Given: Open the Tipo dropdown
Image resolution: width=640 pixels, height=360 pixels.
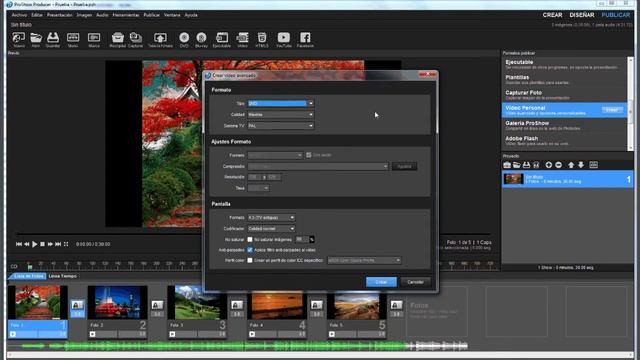Looking at the screenshot, I should coord(281,104).
